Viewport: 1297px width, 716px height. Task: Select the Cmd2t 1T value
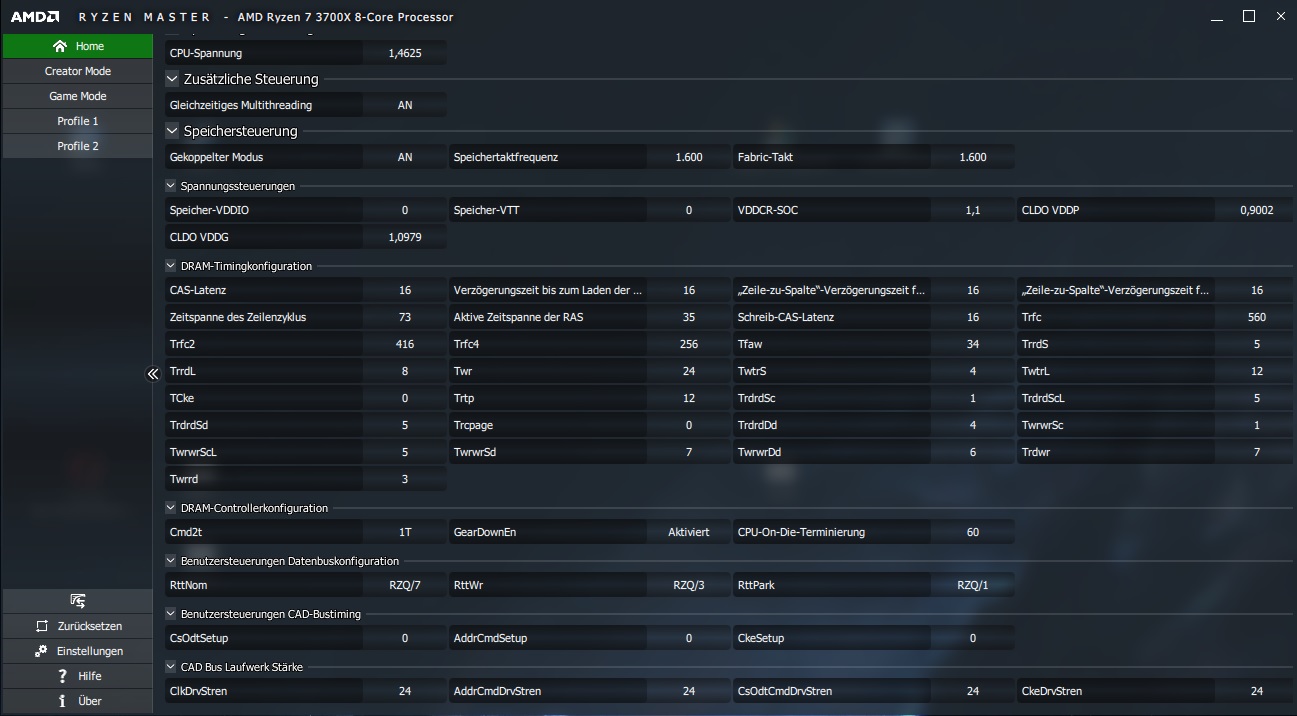tap(405, 532)
